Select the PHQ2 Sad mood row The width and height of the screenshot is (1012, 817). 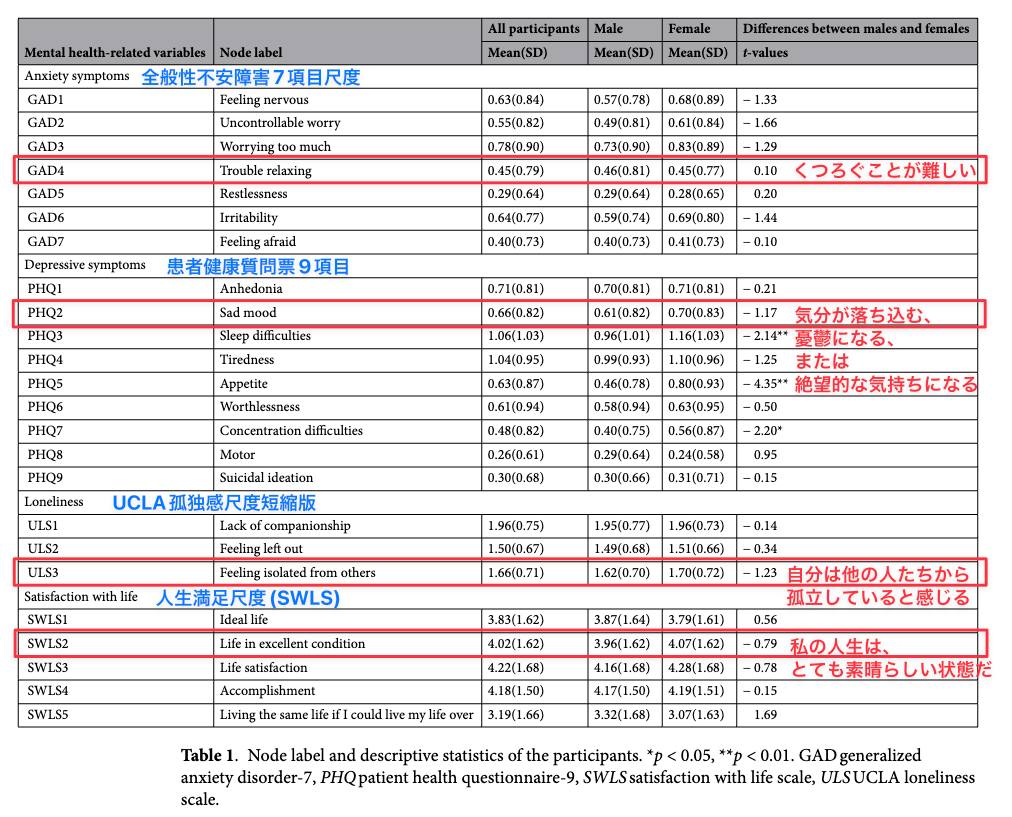point(499,313)
